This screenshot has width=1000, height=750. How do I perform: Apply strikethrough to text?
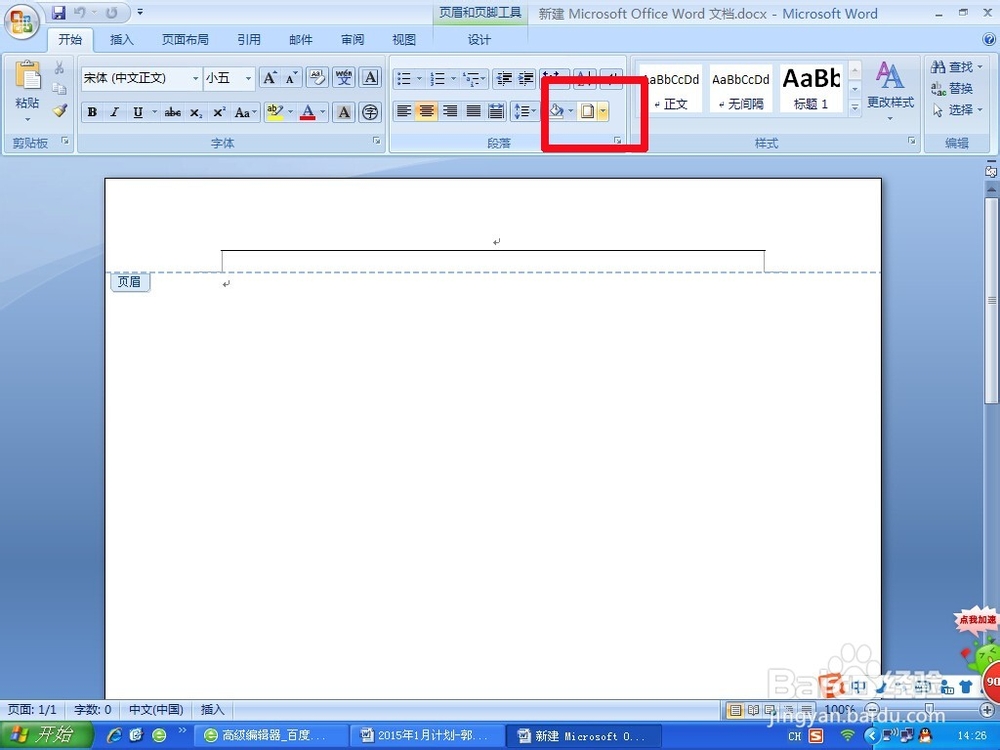click(172, 112)
